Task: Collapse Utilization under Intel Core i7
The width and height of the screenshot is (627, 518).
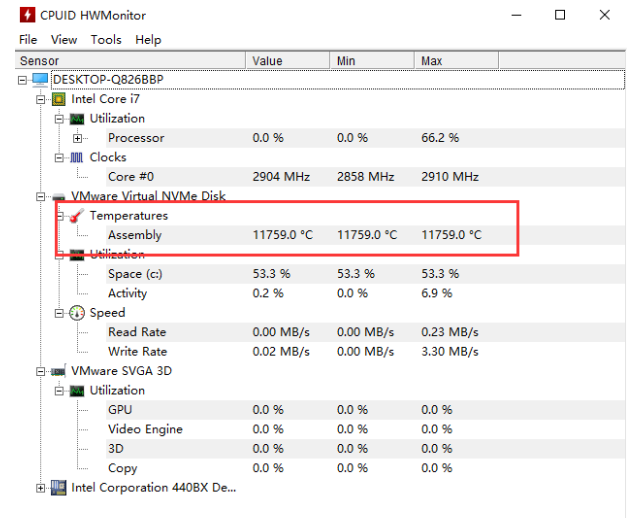Action: (x=59, y=119)
